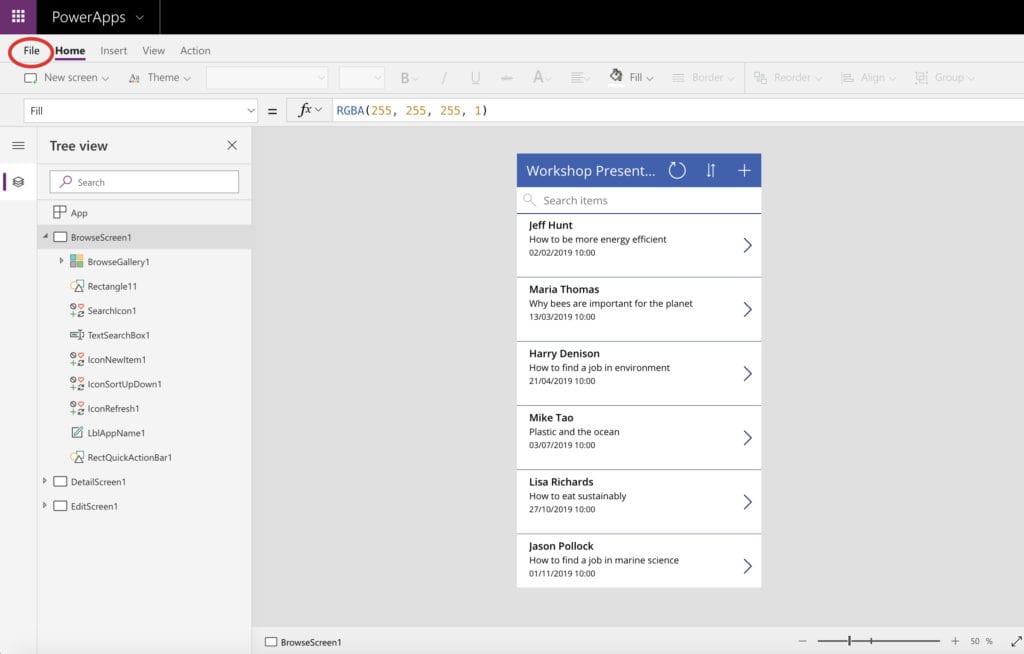
Task: Switch to the Insert tab
Action: (x=113, y=51)
